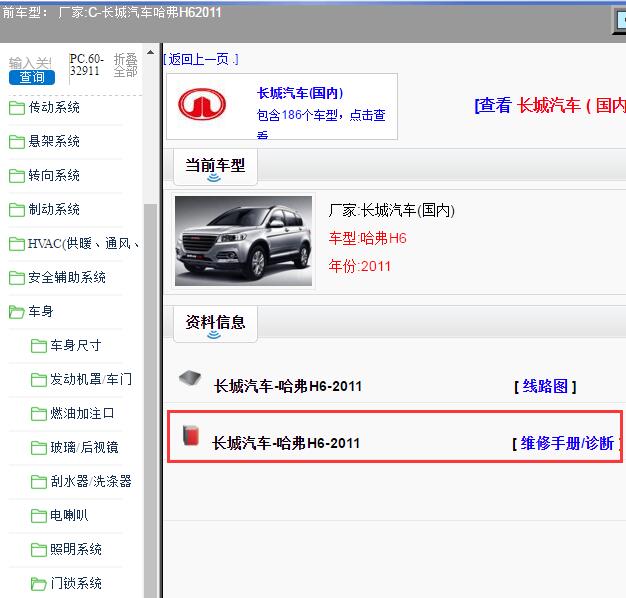Click 包含186个车型，点击查看 link
This screenshot has height=598, width=626.
pyautogui.click(x=321, y=122)
